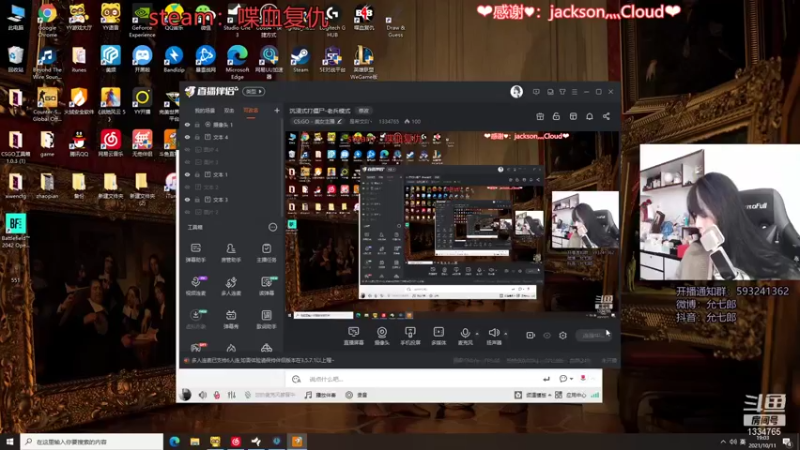
Task: Open the 弹幕助手 tool in the toolbox
Action: coord(195,253)
